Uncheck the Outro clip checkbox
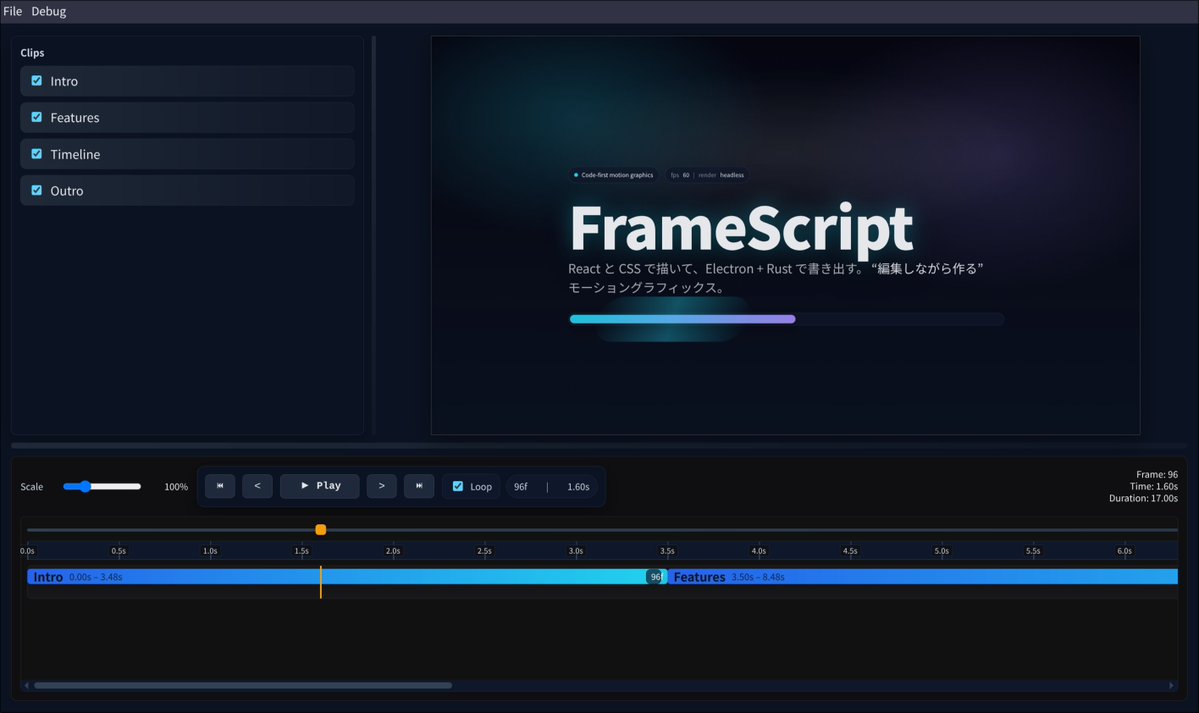Viewport: 1199px width, 713px height. [x=37, y=190]
